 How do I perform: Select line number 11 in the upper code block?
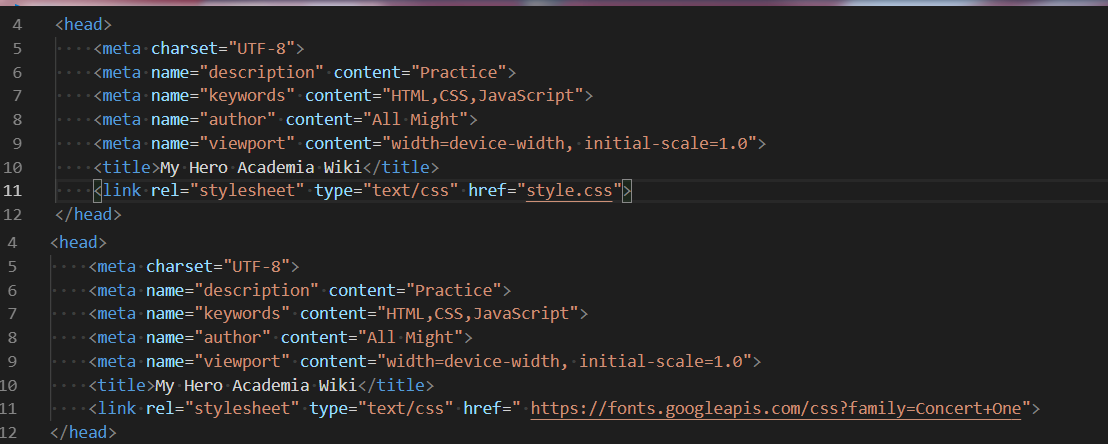(x=14, y=190)
